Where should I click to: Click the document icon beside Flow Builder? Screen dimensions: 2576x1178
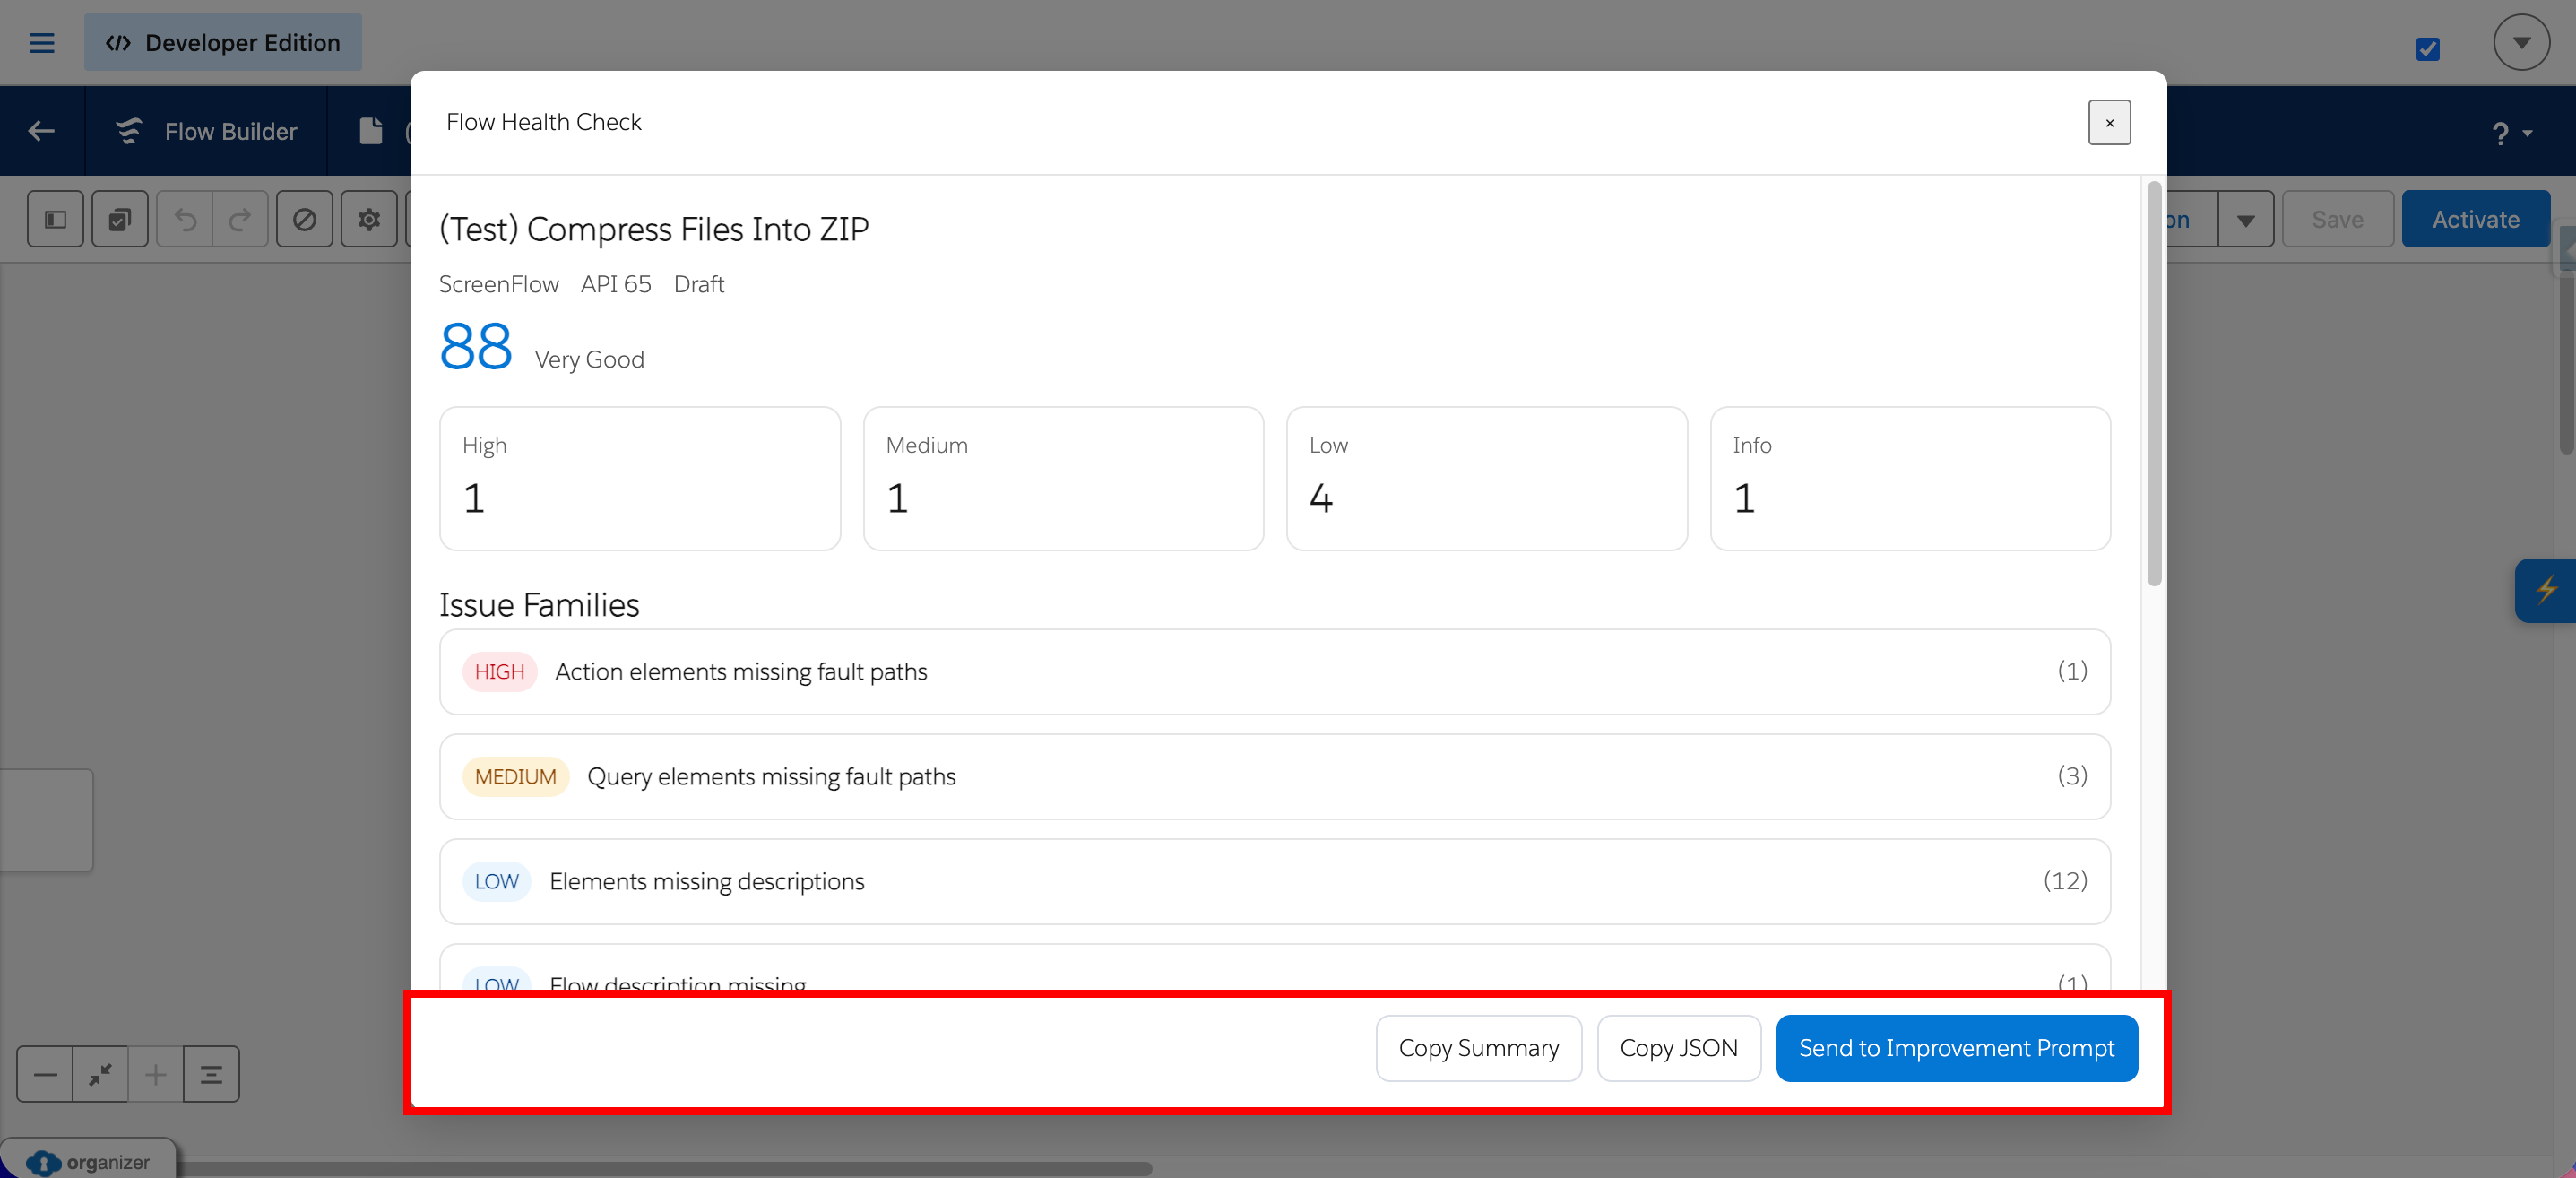click(371, 131)
